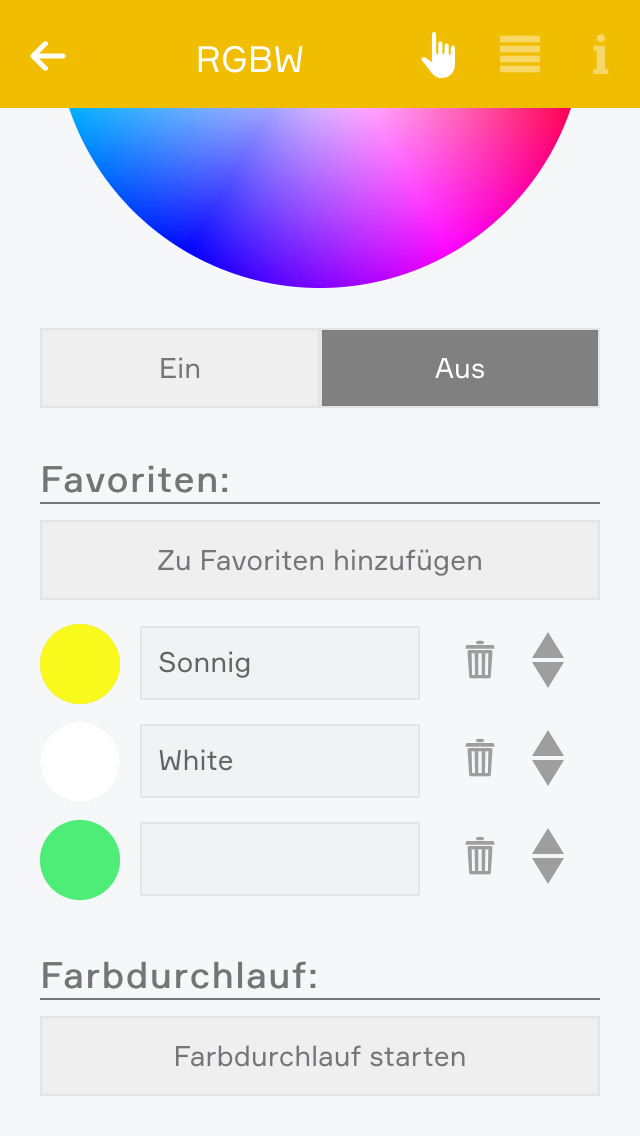
Task: Delete the unnamed green favorite
Action: (x=480, y=857)
